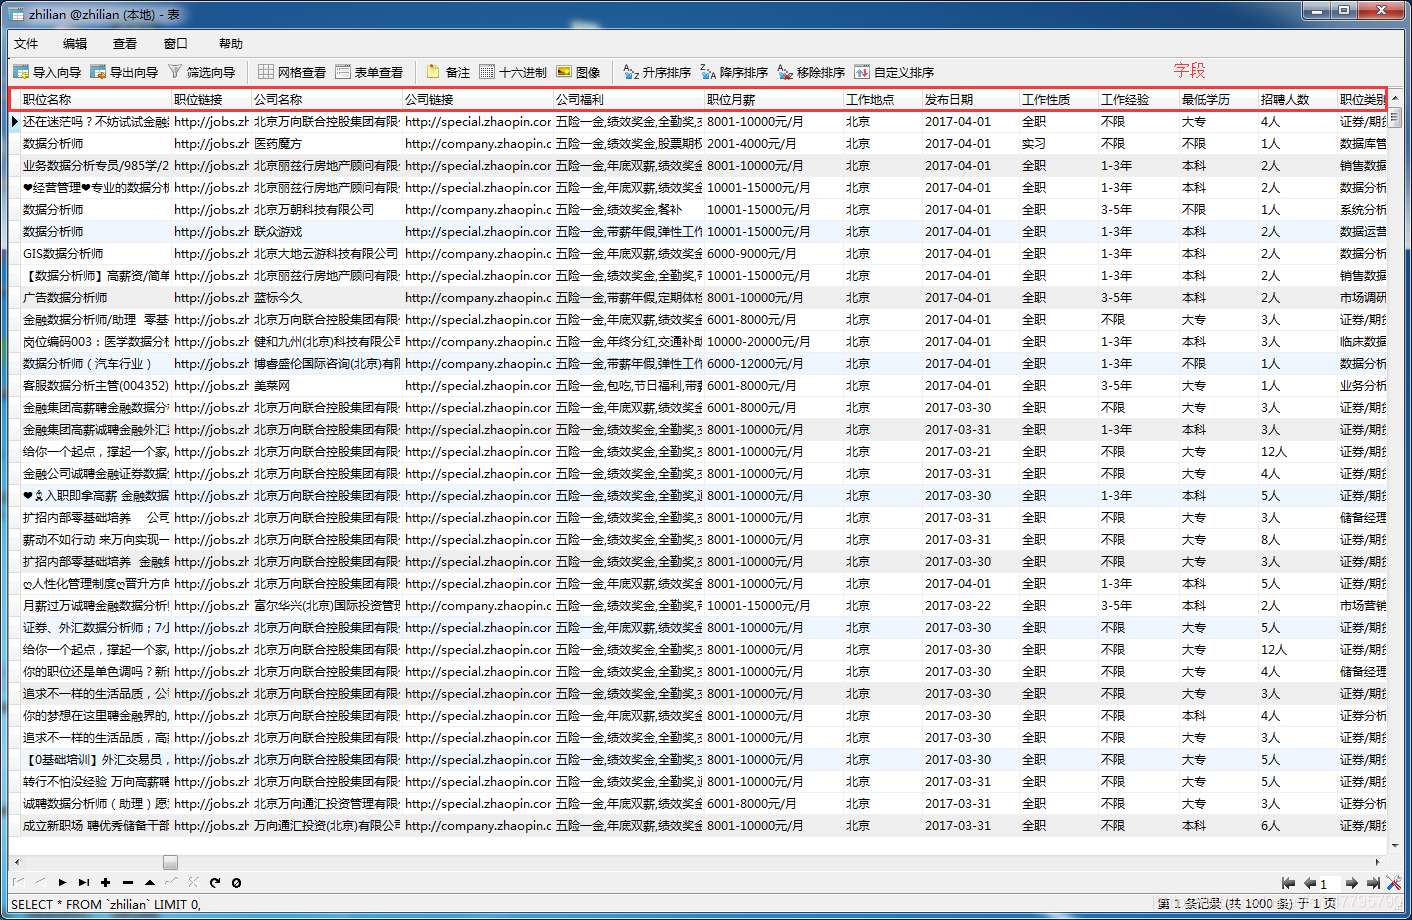
Task: Go to next page arrow button
Action: (1352, 883)
